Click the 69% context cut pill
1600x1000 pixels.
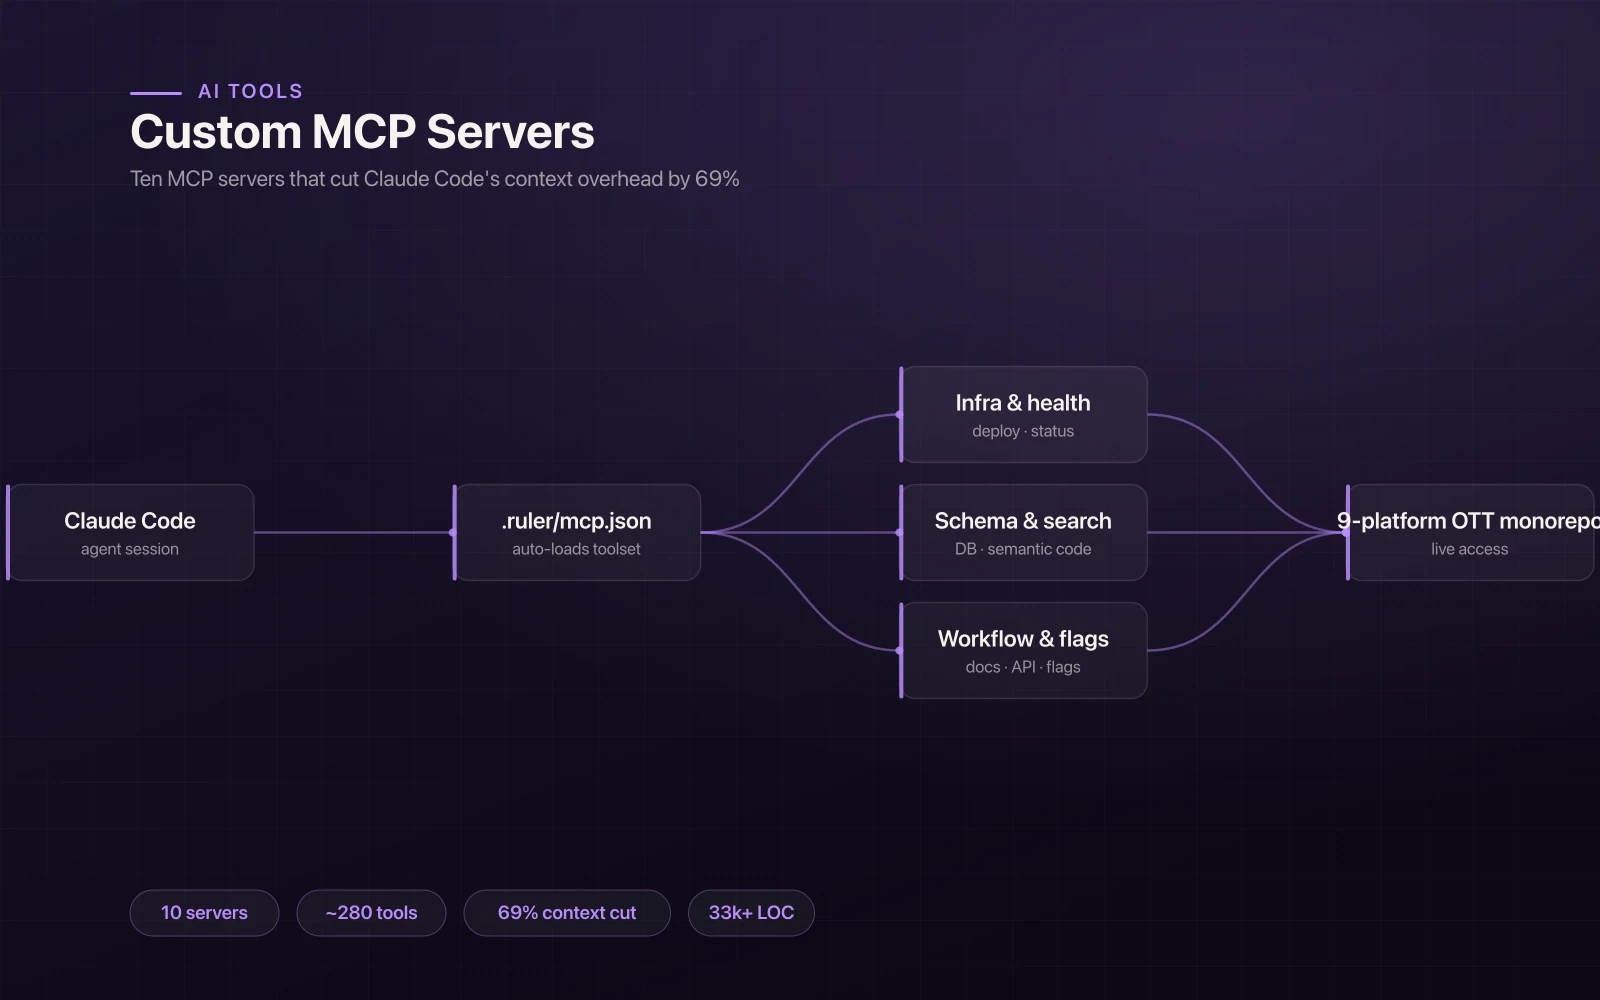[x=567, y=913]
